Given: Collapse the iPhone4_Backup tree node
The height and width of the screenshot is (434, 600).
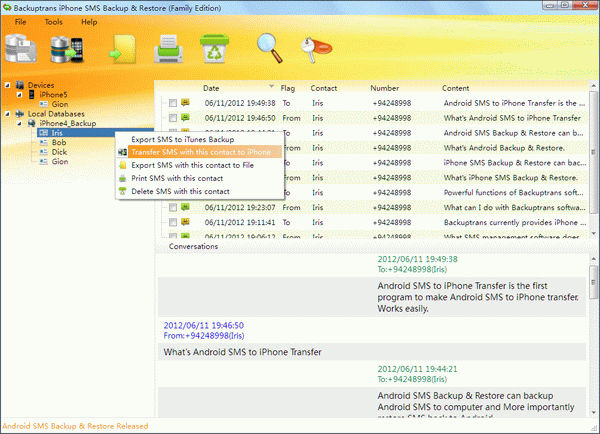Looking at the screenshot, I should 19,123.
